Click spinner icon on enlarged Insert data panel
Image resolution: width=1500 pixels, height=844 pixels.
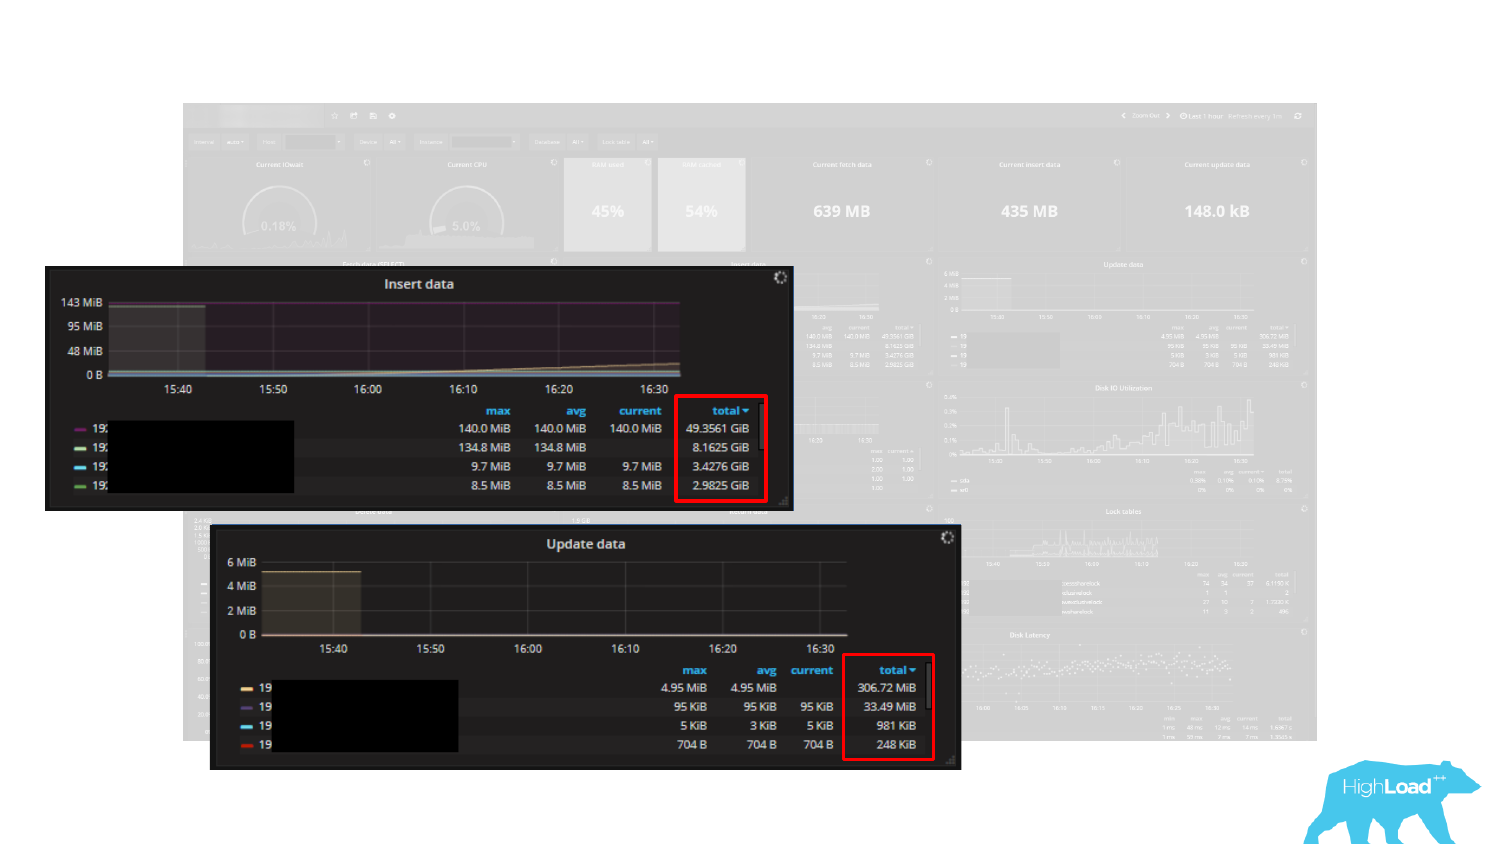click(781, 277)
